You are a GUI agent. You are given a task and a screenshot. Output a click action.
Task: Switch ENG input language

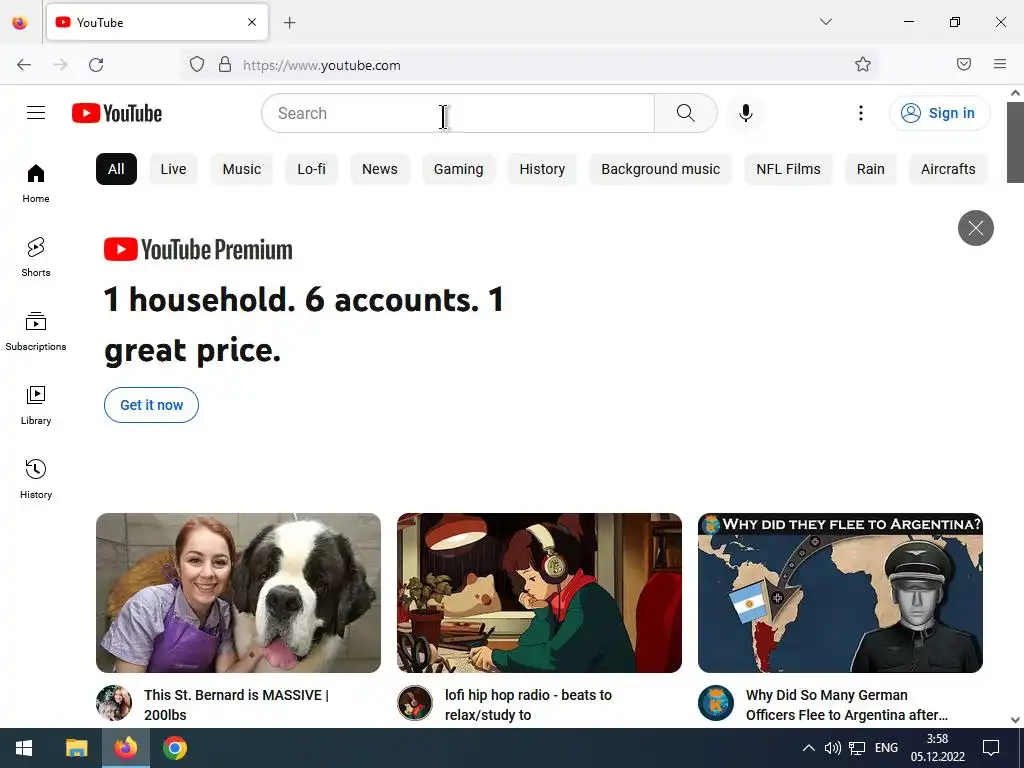pyautogui.click(x=886, y=748)
